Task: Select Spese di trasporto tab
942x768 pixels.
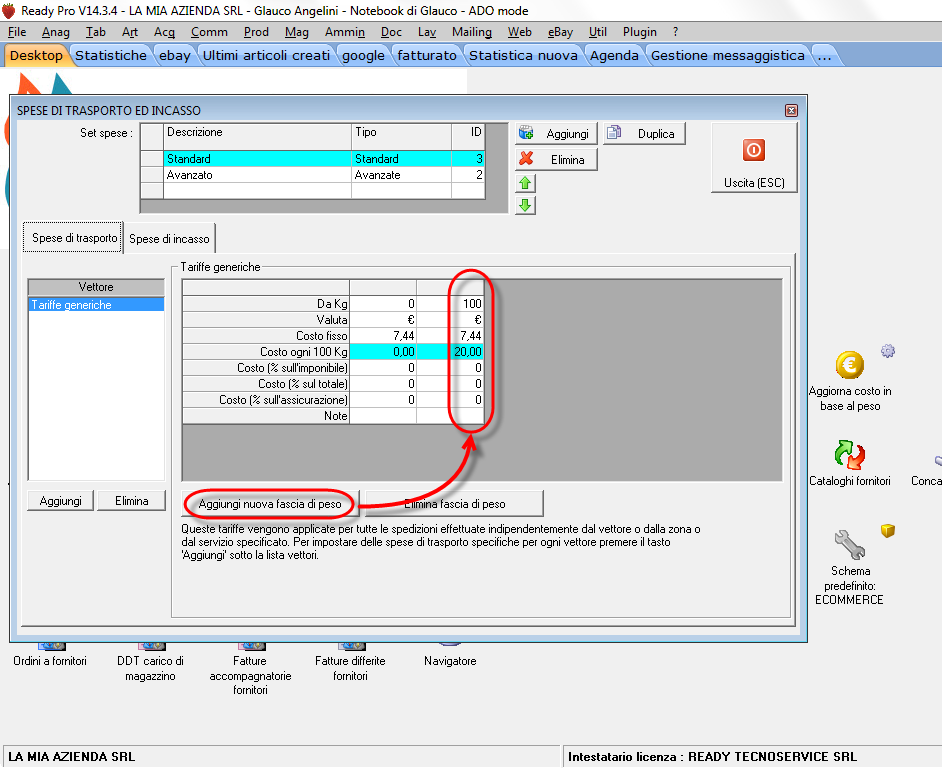Action: (74, 237)
